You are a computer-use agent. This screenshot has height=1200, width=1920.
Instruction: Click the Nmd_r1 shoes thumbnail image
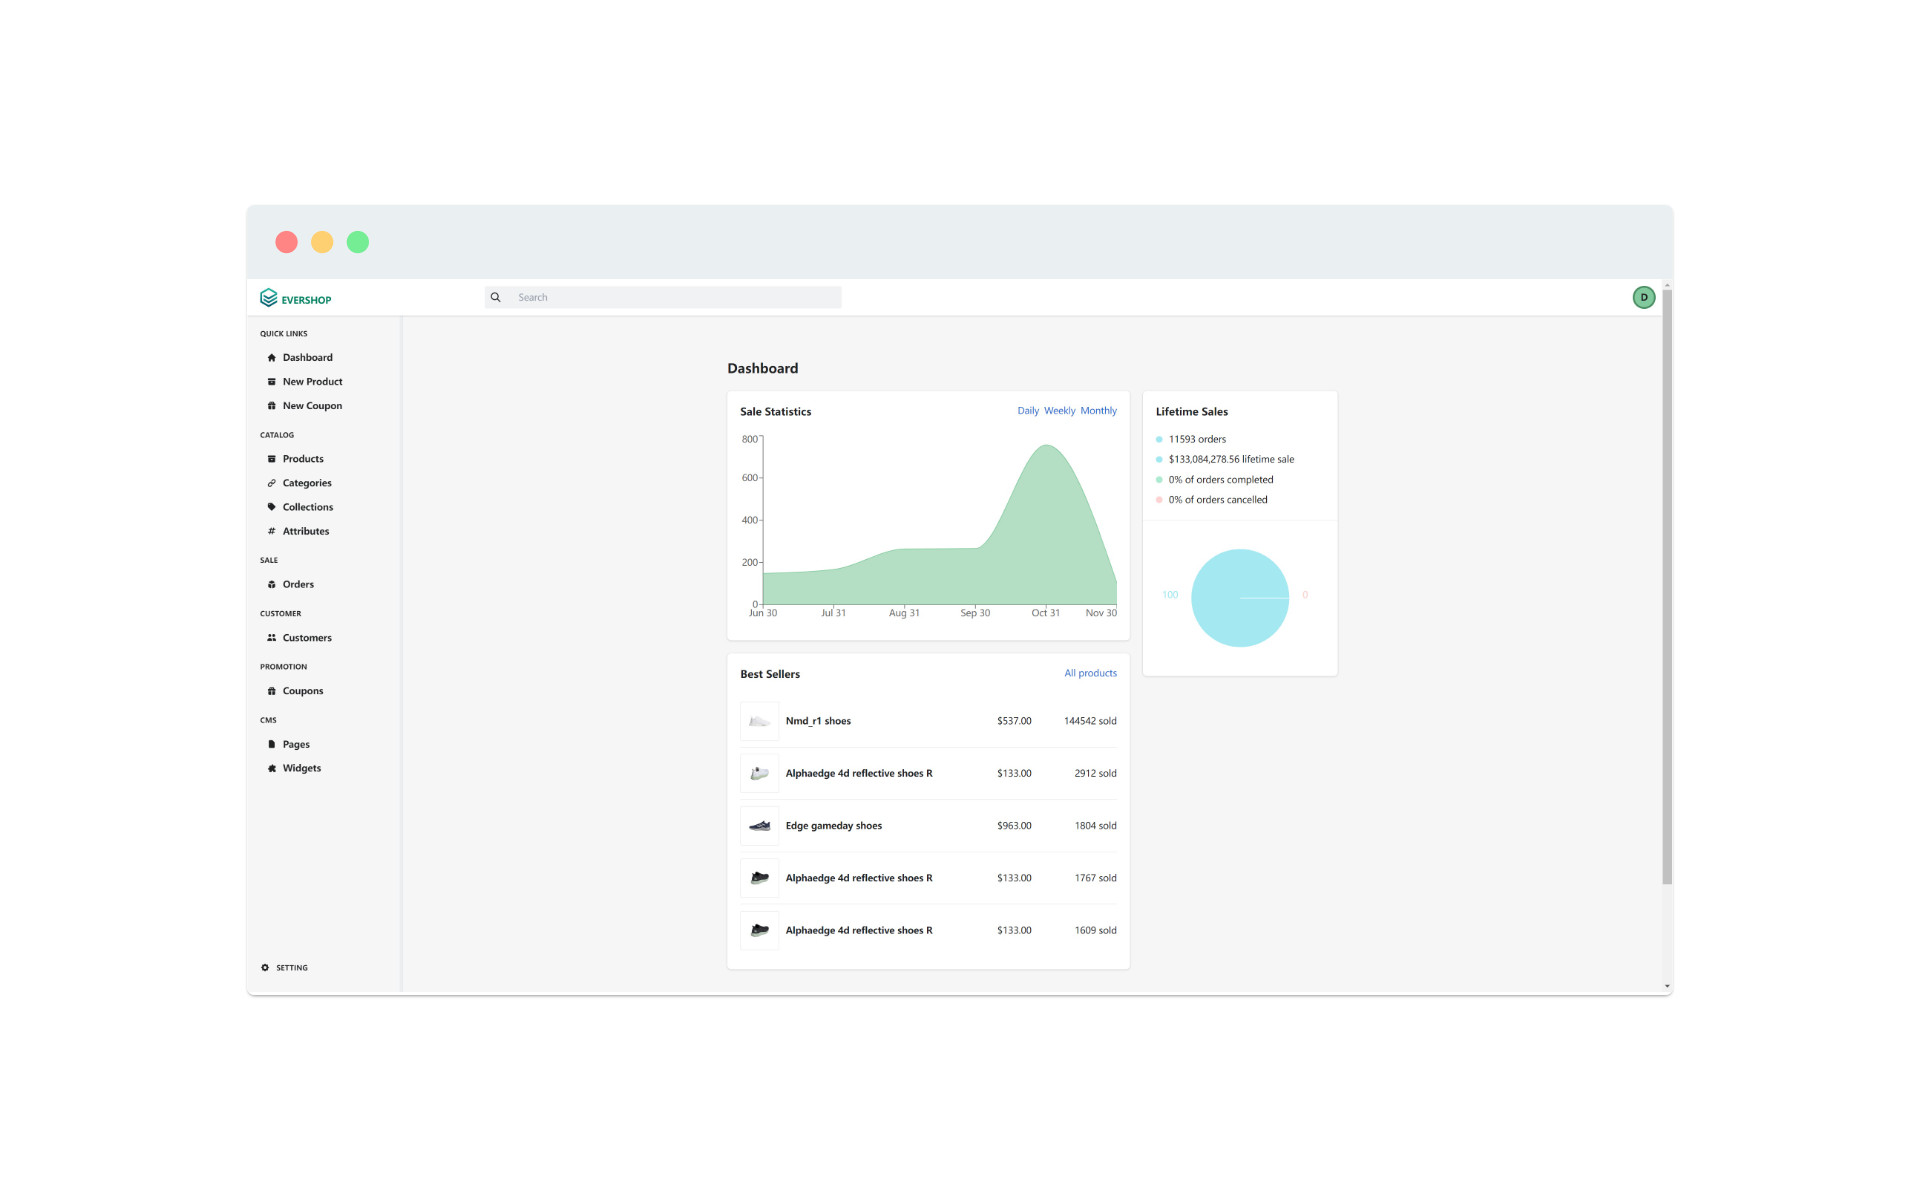tap(759, 721)
